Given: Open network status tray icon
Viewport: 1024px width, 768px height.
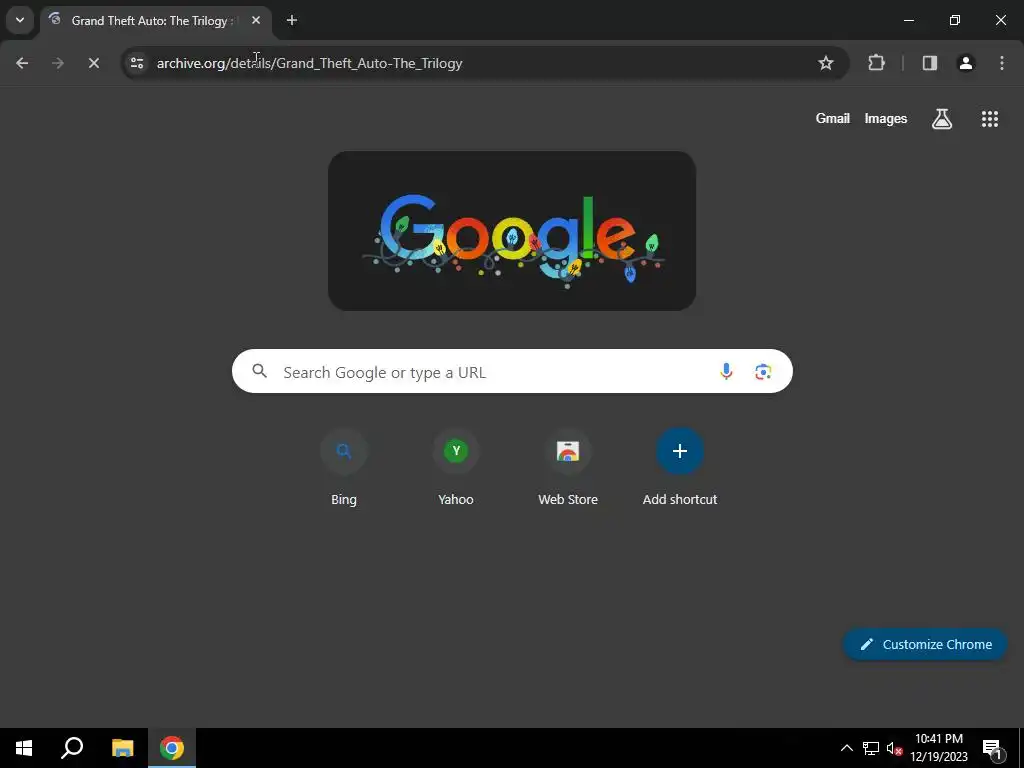Looking at the screenshot, I should pyautogui.click(x=871, y=748).
